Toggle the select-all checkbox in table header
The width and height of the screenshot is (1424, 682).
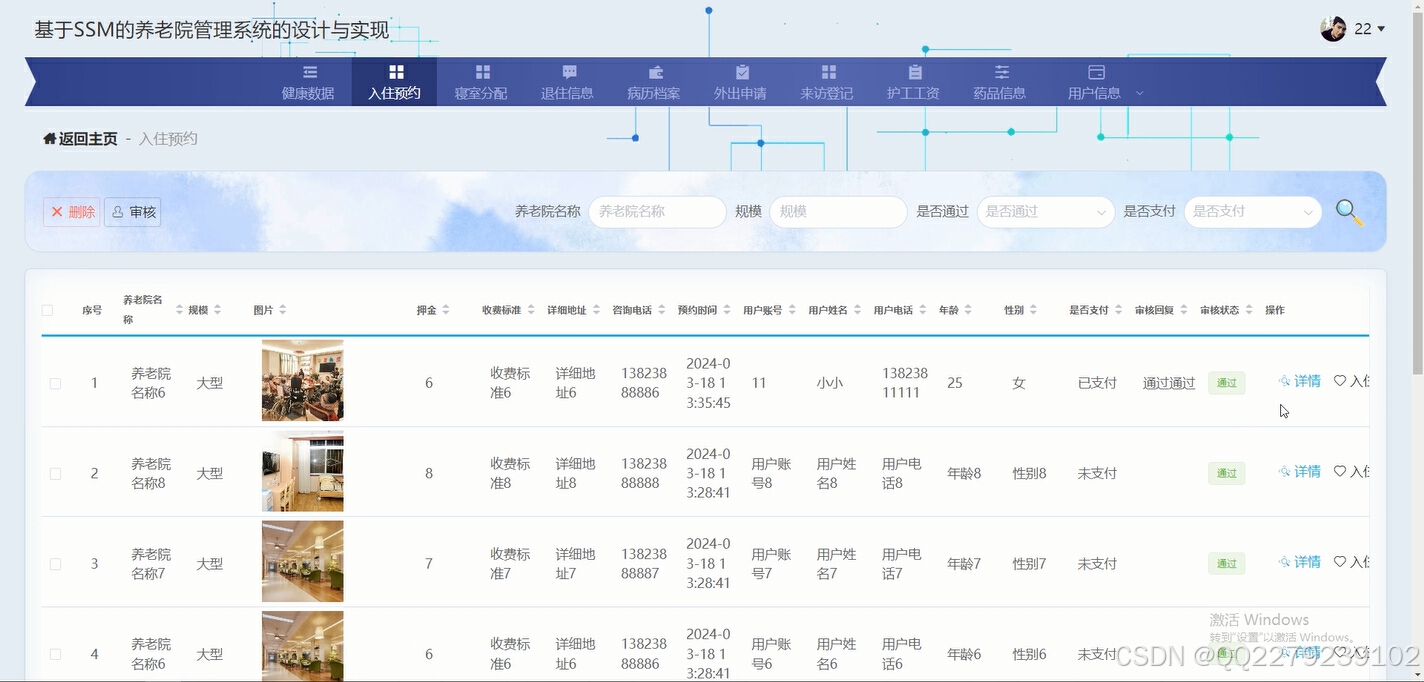pyautogui.click(x=46, y=309)
